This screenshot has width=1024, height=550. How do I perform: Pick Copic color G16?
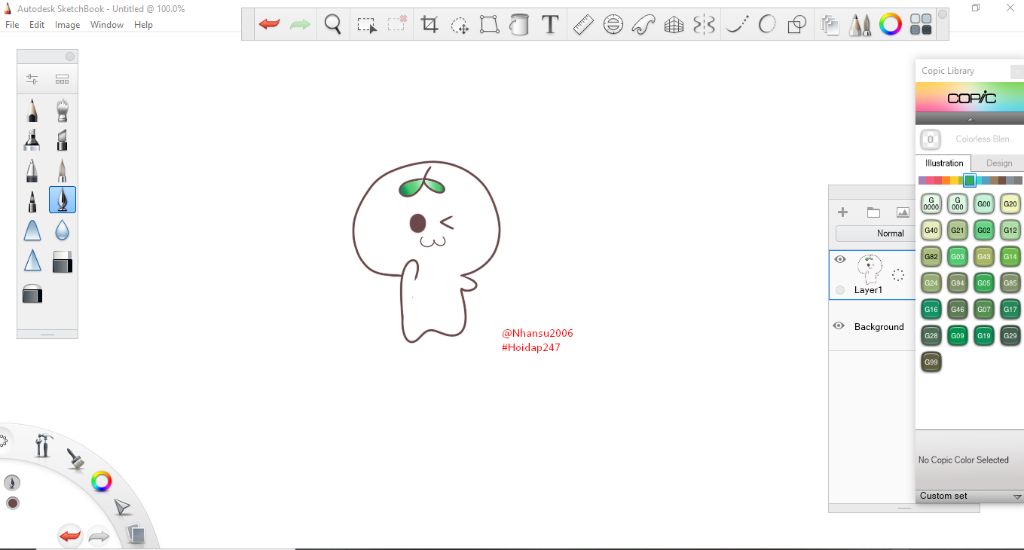931,309
